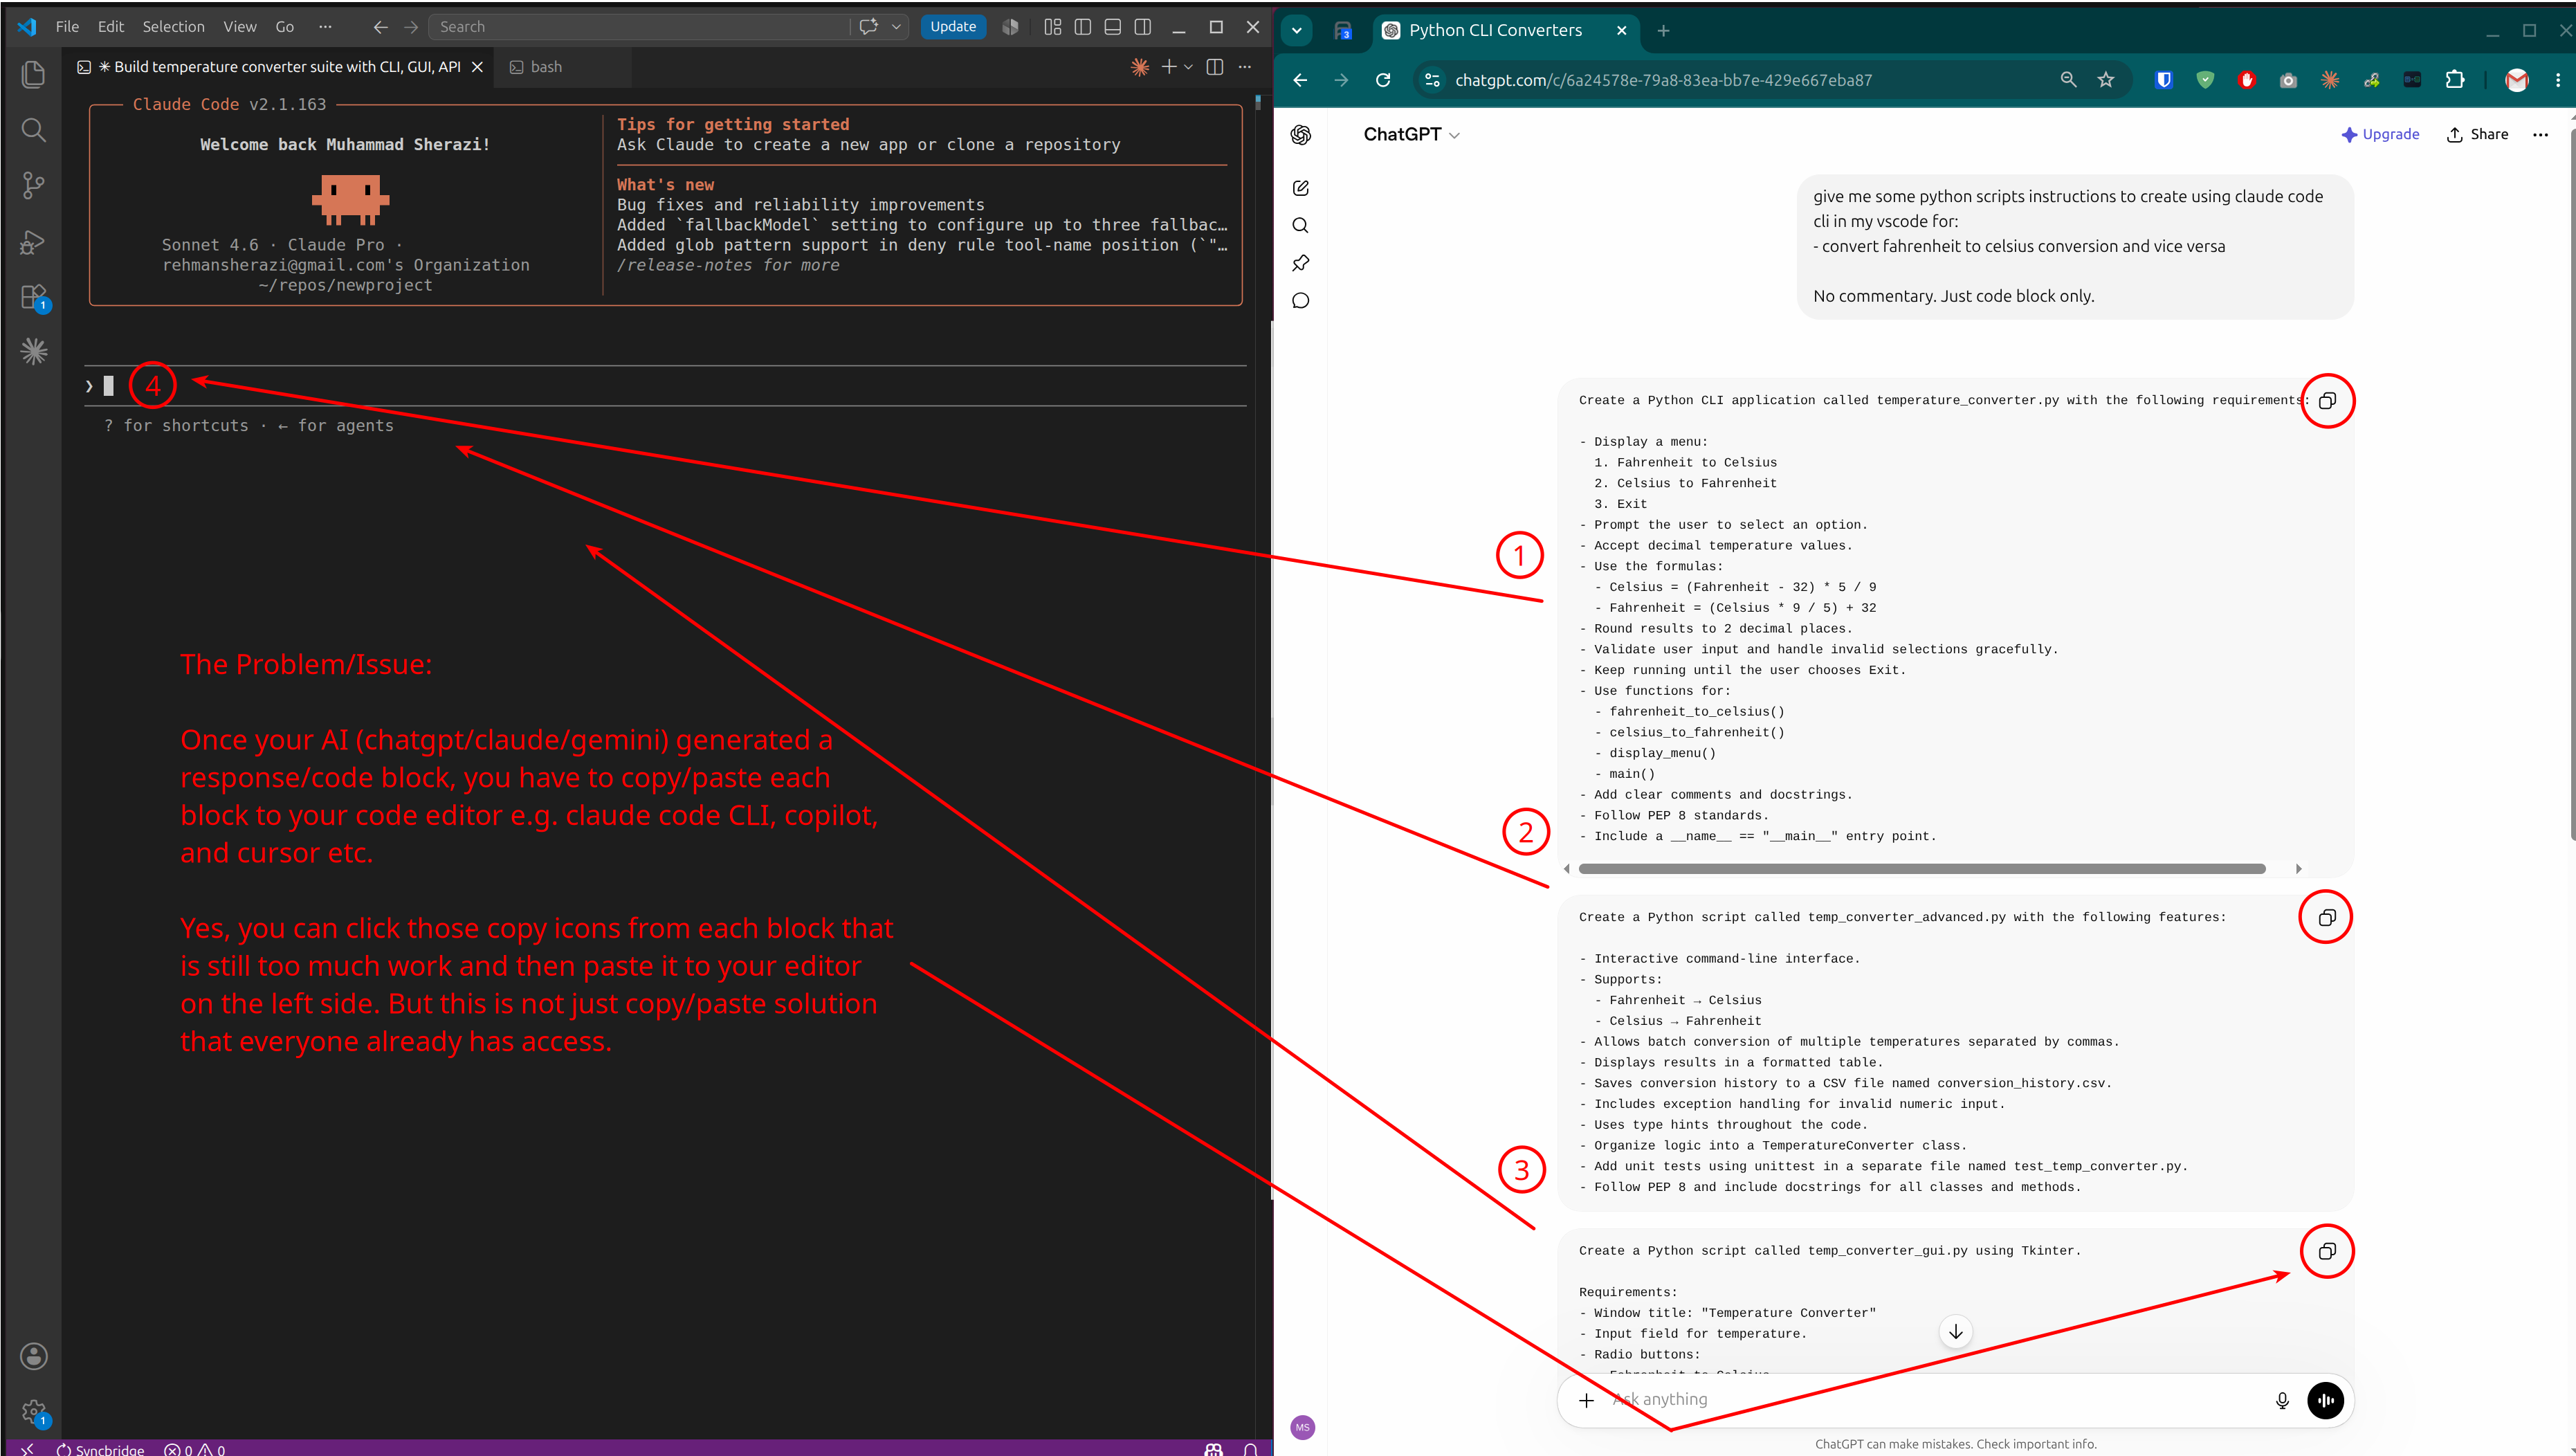Open the Extensions view in VS Code

coord(33,297)
